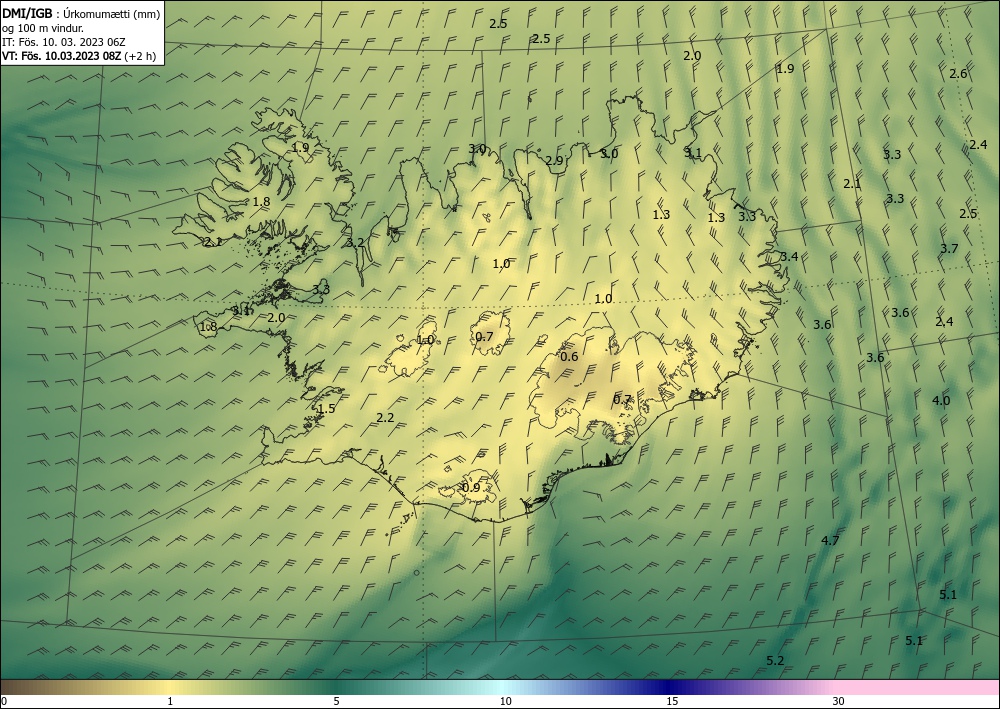Pick the 3.4 value on the east coast
This screenshot has height=709, width=1000.
click(x=790, y=256)
